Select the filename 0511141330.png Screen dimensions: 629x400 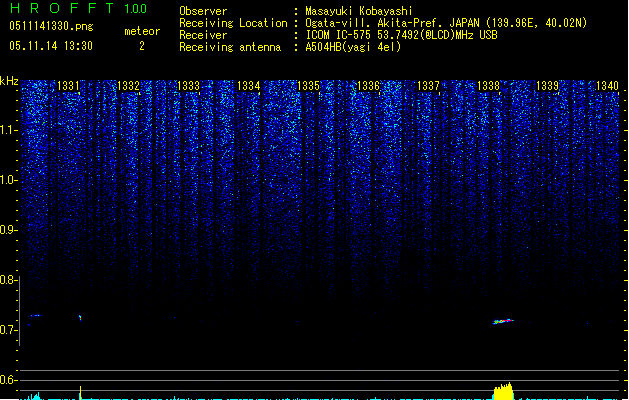coord(51,26)
